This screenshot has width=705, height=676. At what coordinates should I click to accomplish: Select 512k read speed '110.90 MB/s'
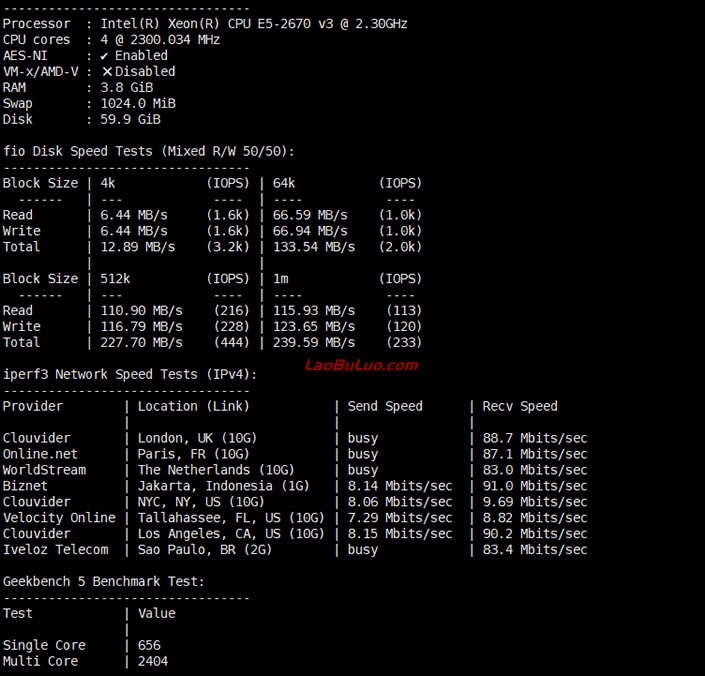click(141, 311)
